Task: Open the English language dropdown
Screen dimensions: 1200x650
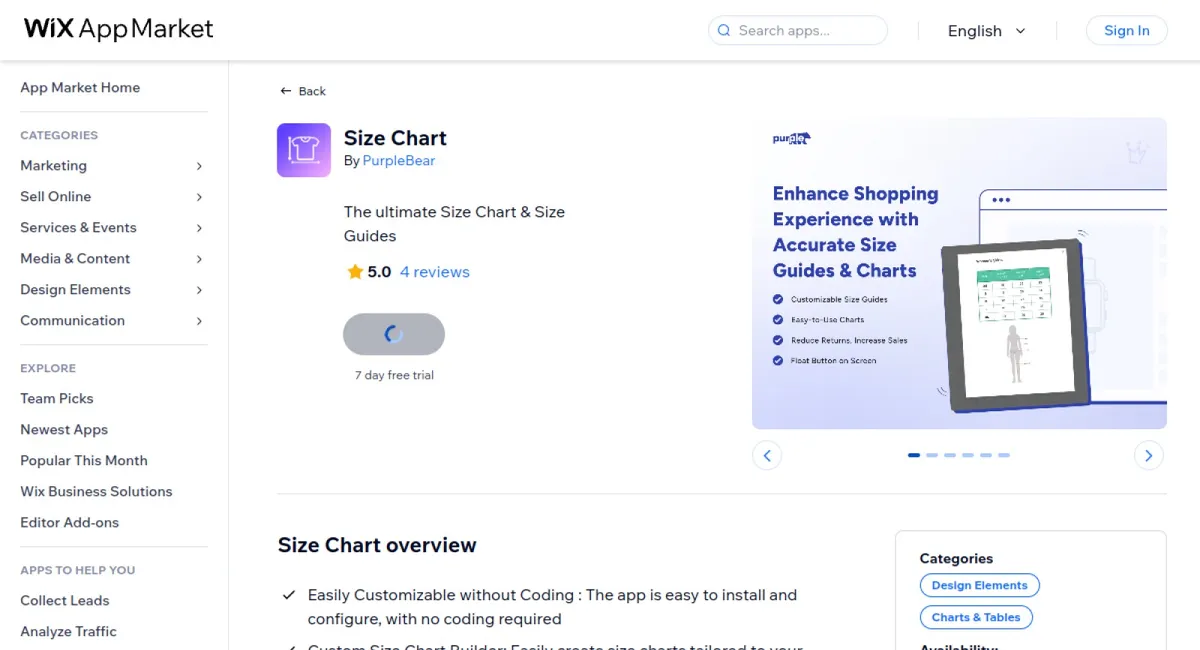Action: pos(986,31)
